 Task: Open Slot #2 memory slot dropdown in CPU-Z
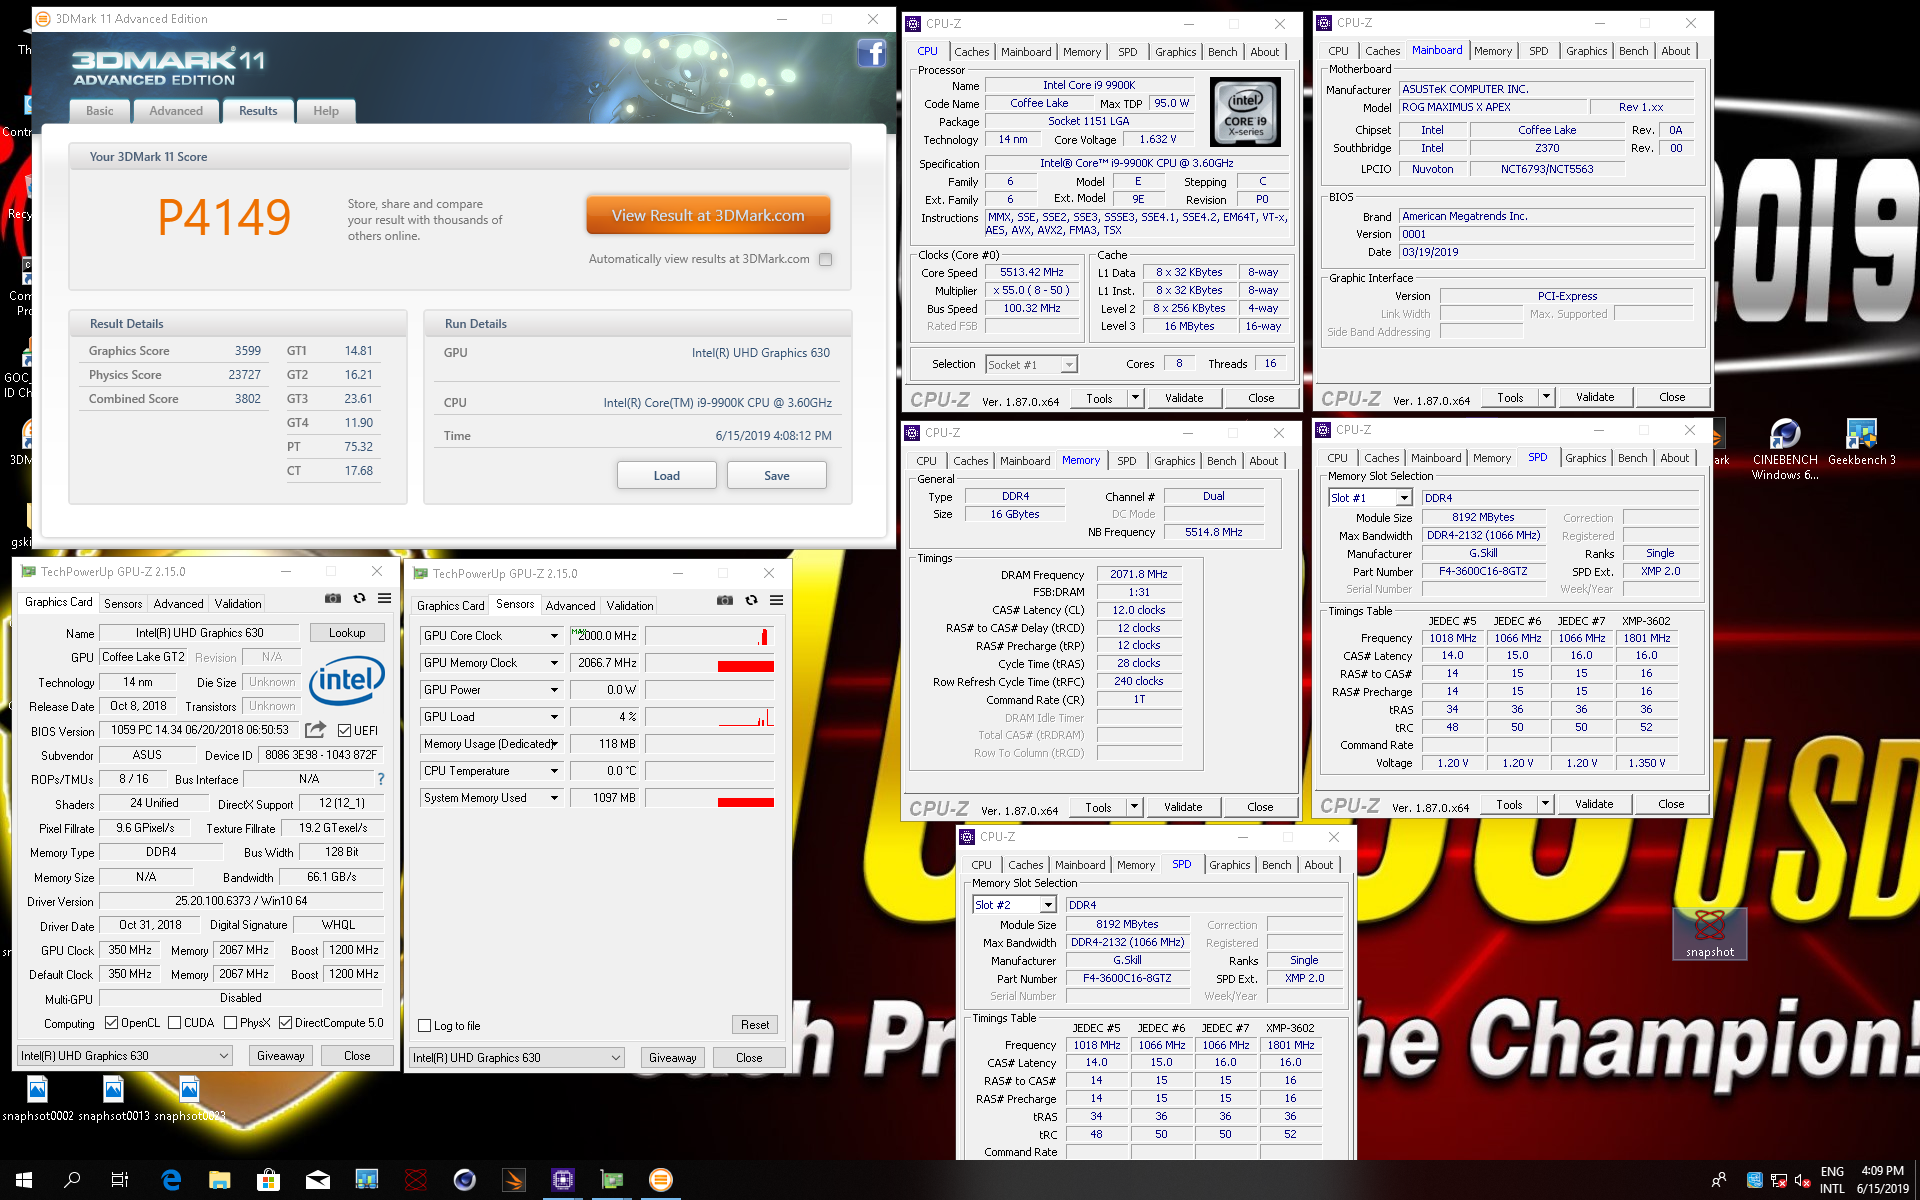(1048, 905)
